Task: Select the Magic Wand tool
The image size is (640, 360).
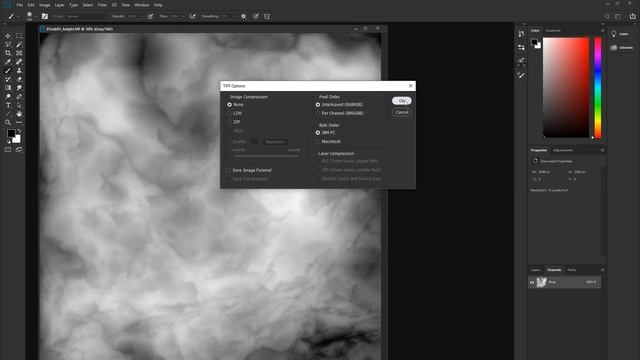Action: (x=19, y=44)
